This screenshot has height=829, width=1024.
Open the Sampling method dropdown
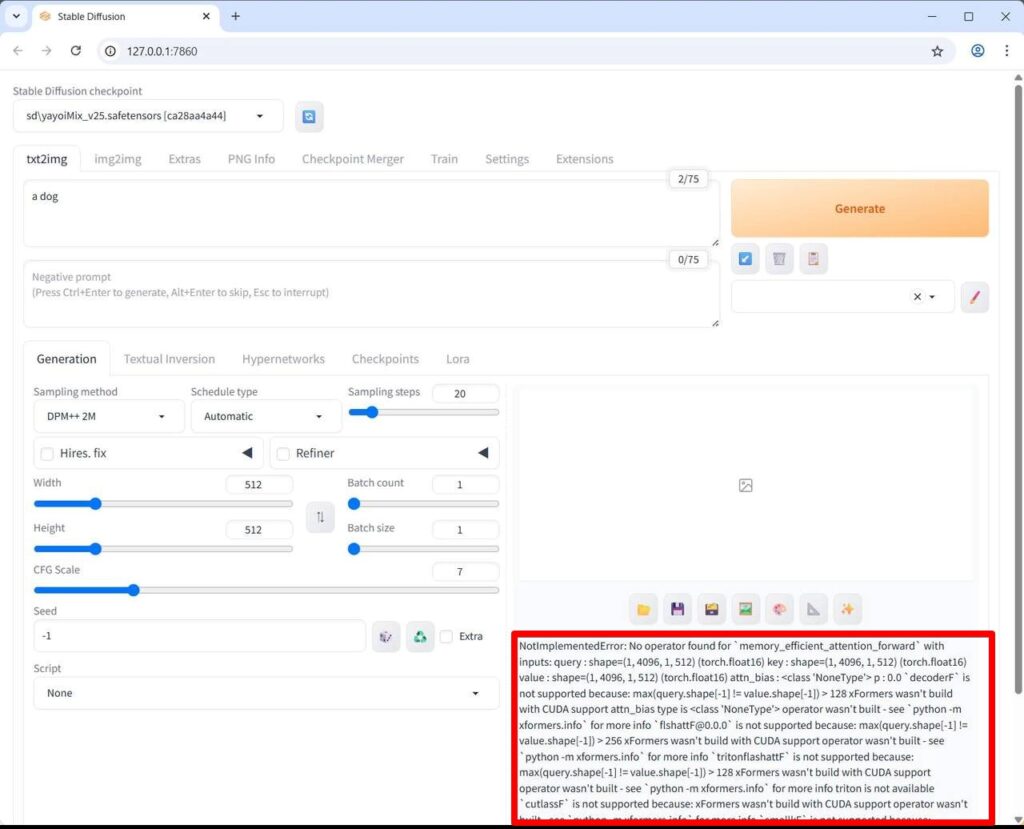[x=108, y=416]
